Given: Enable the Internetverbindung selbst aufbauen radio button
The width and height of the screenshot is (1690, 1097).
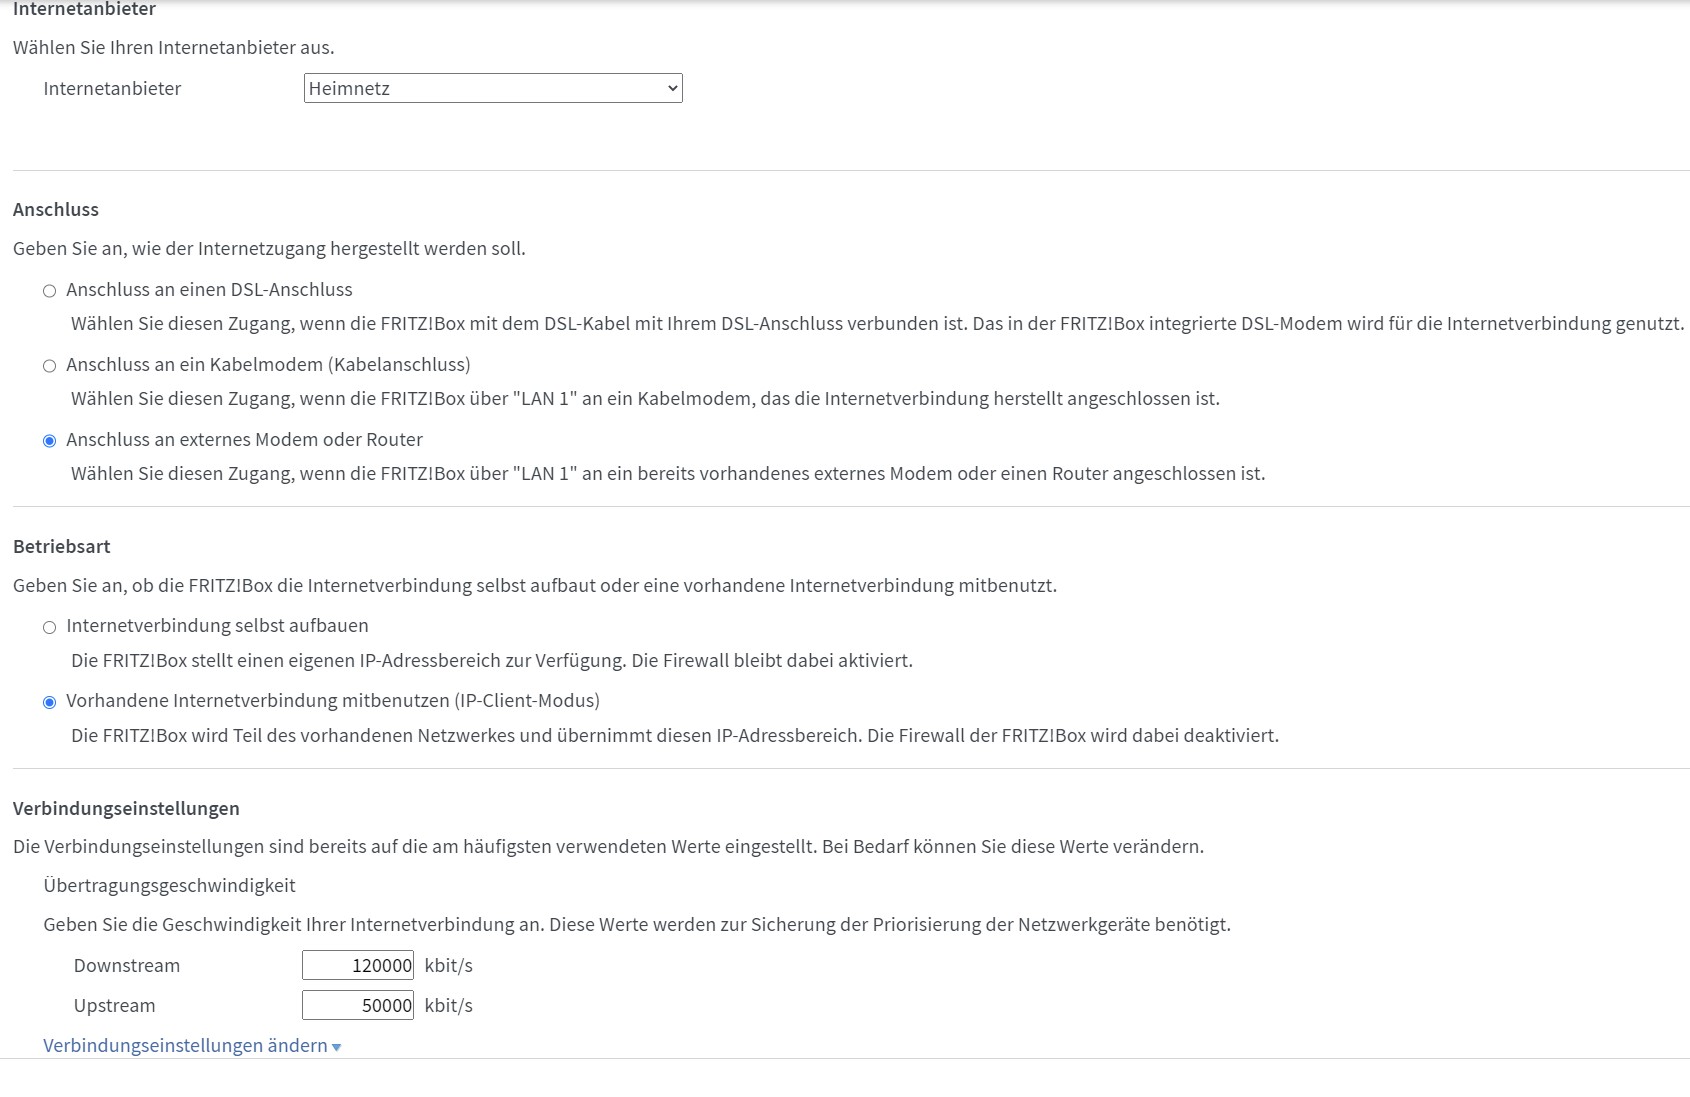Looking at the screenshot, I should tap(49, 627).
